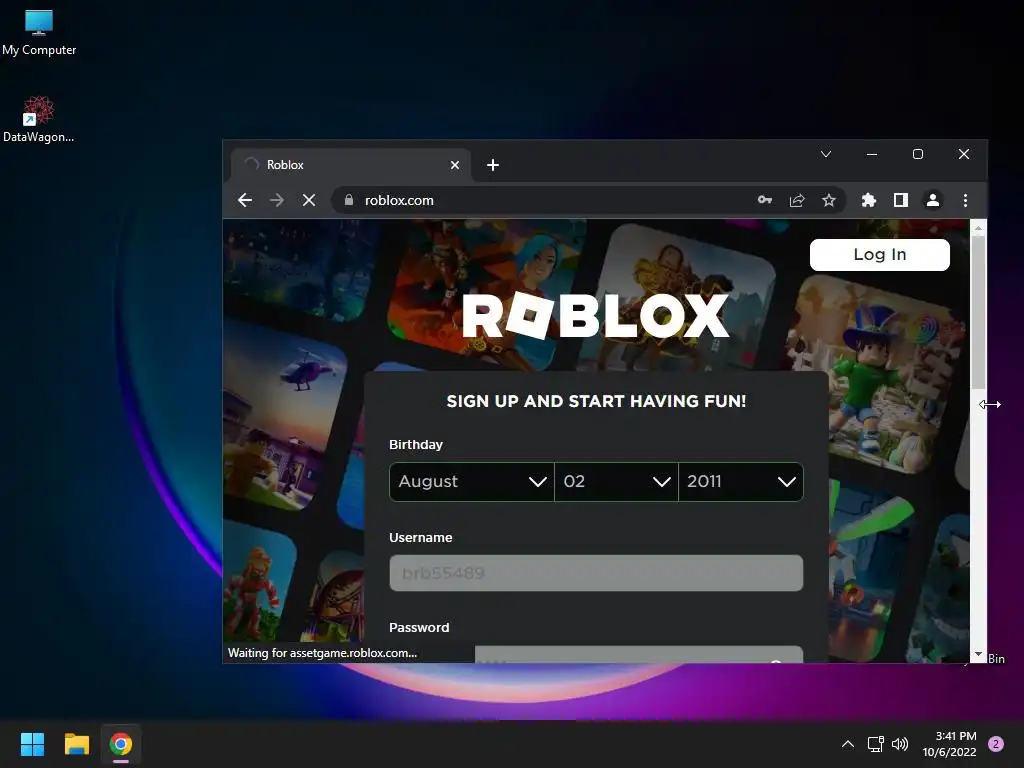The image size is (1024, 768).
Task: Click the page scrollbar thumb
Action: tap(978, 312)
